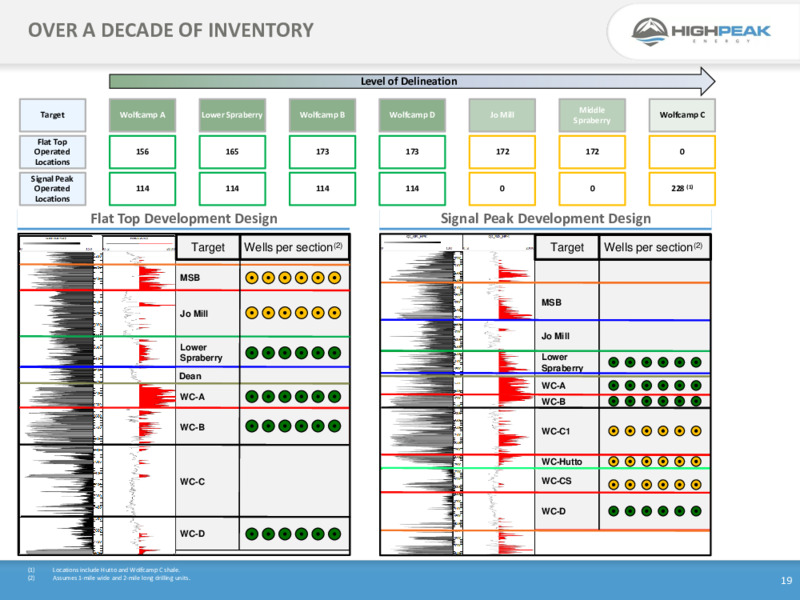Click the Signal Peak value 0 under Jo Mill
800x600 pixels.
coord(502,189)
